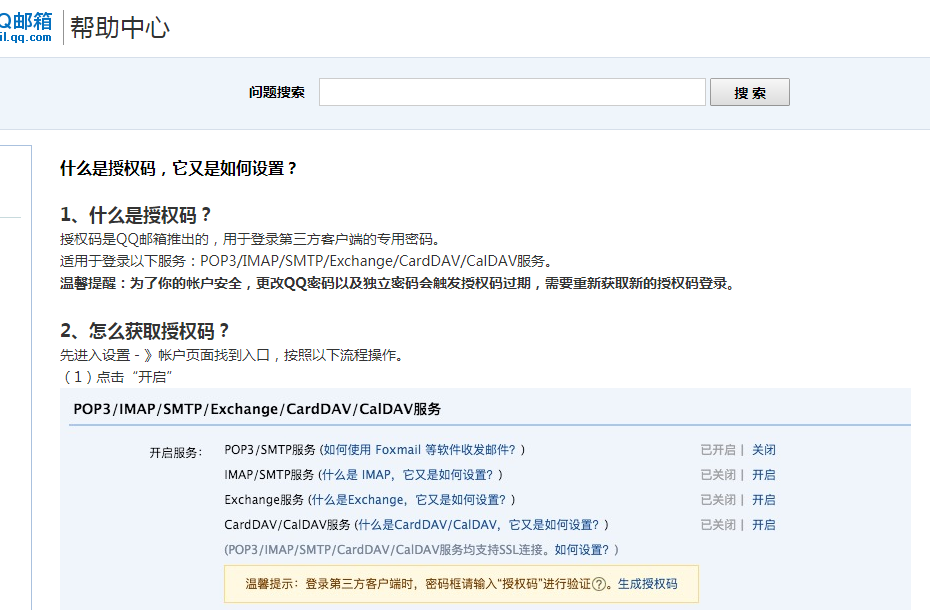The image size is (930, 610).
Task: Click the line 适用于登录以下服务
Action: coord(307,261)
